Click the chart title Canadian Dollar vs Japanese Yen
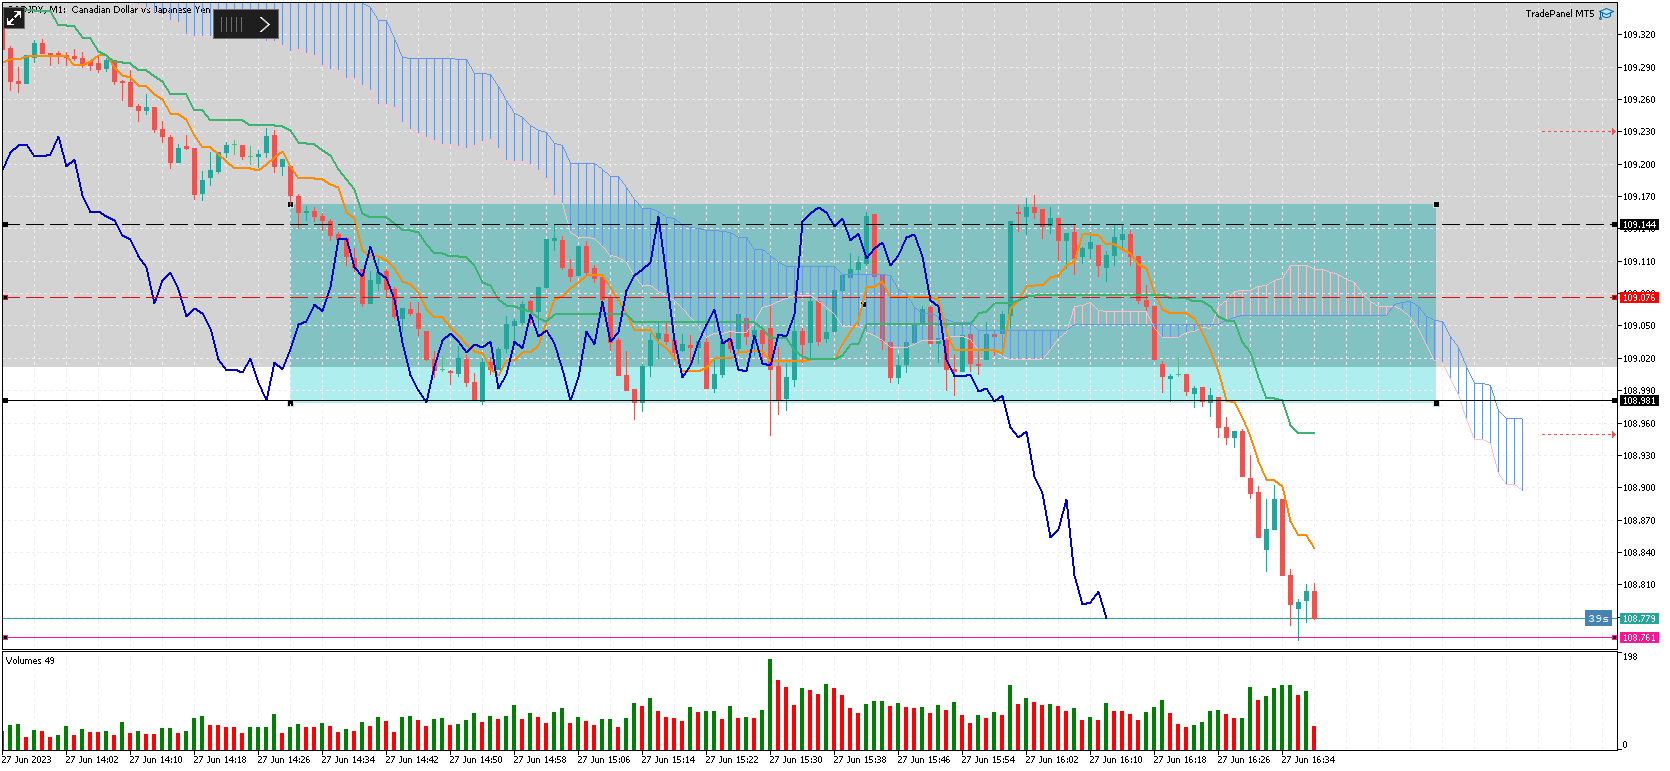 (x=141, y=10)
